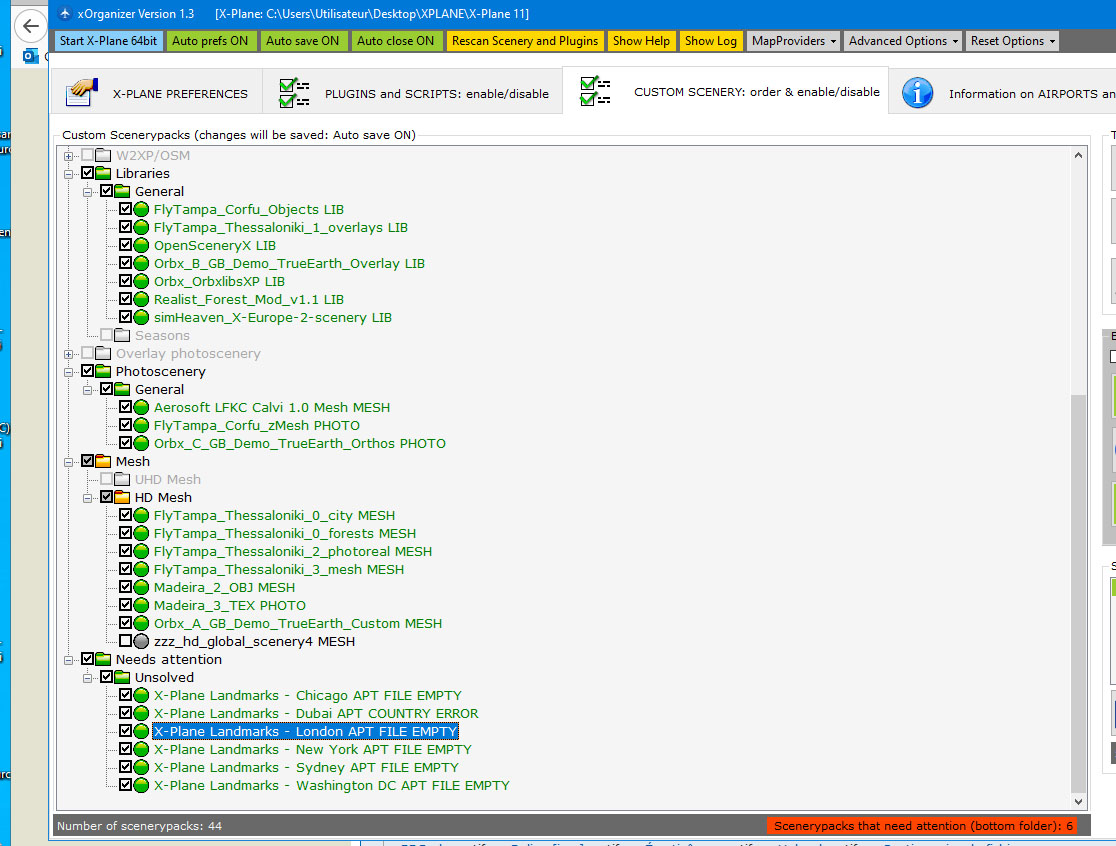Click the X-Plane Preferences hand icon
Viewport: 1116px width, 846px height.
(81, 92)
